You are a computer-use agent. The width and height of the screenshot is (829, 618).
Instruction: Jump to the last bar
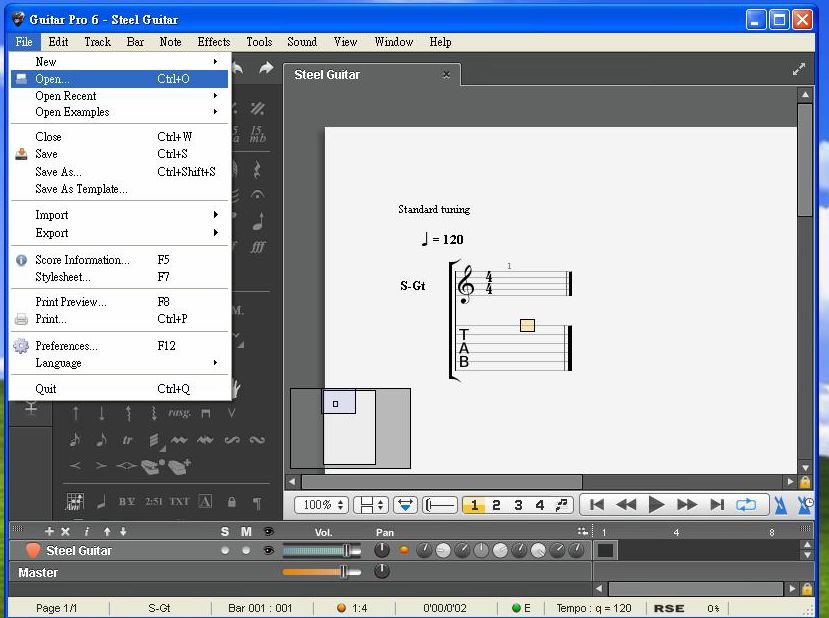pos(717,505)
